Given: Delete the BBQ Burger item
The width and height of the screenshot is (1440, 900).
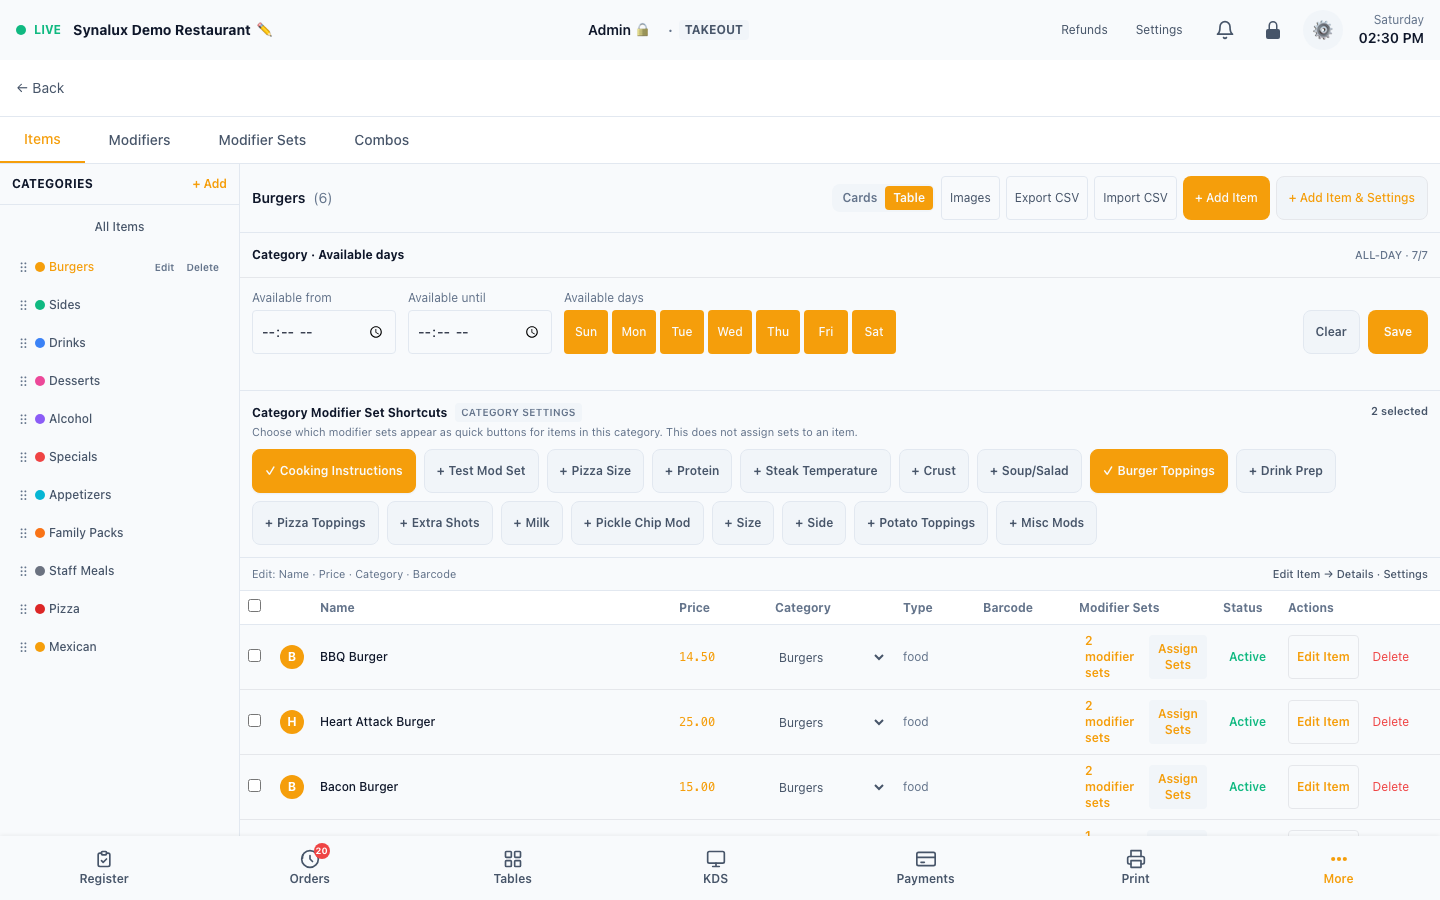Looking at the screenshot, I should tap(1391, 657).
